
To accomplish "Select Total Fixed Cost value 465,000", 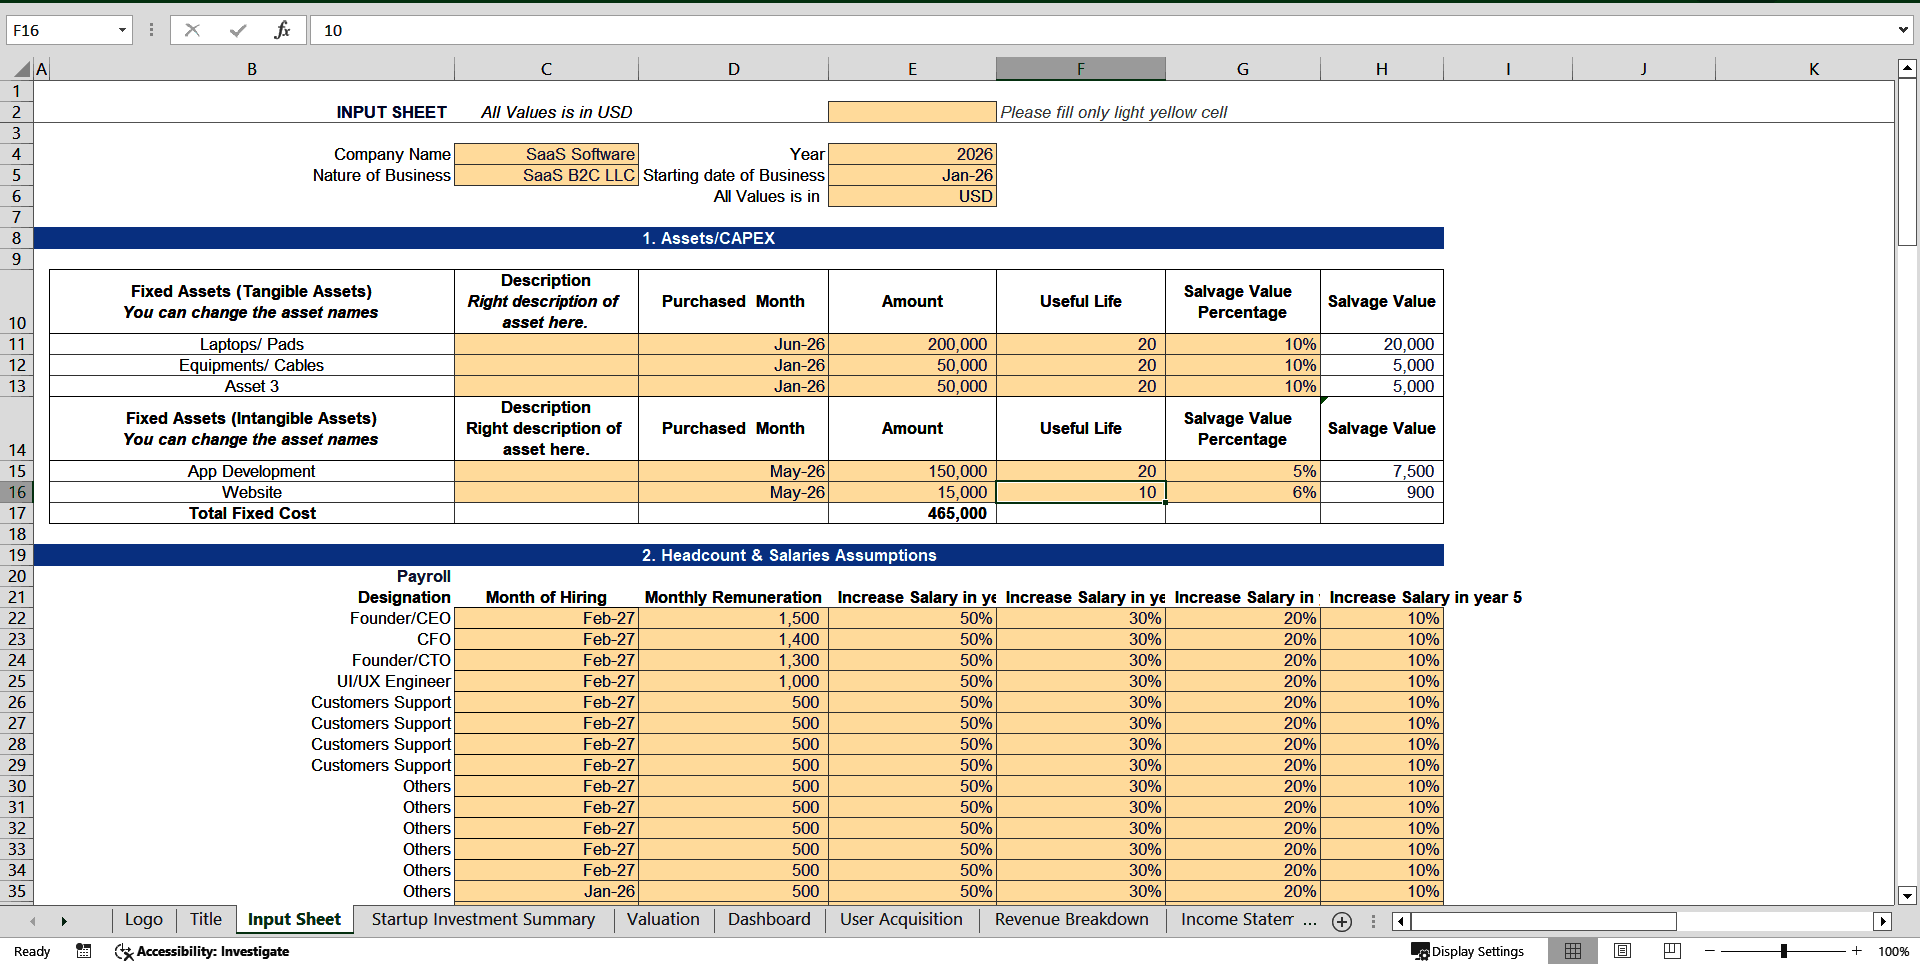I will (912, 513).
